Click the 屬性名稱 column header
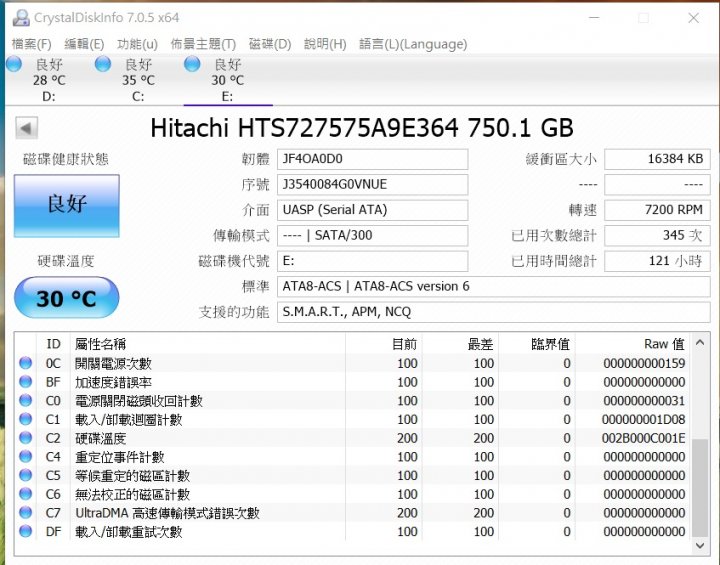The width and height of the screenshot is (720, 565). point(208,344)
